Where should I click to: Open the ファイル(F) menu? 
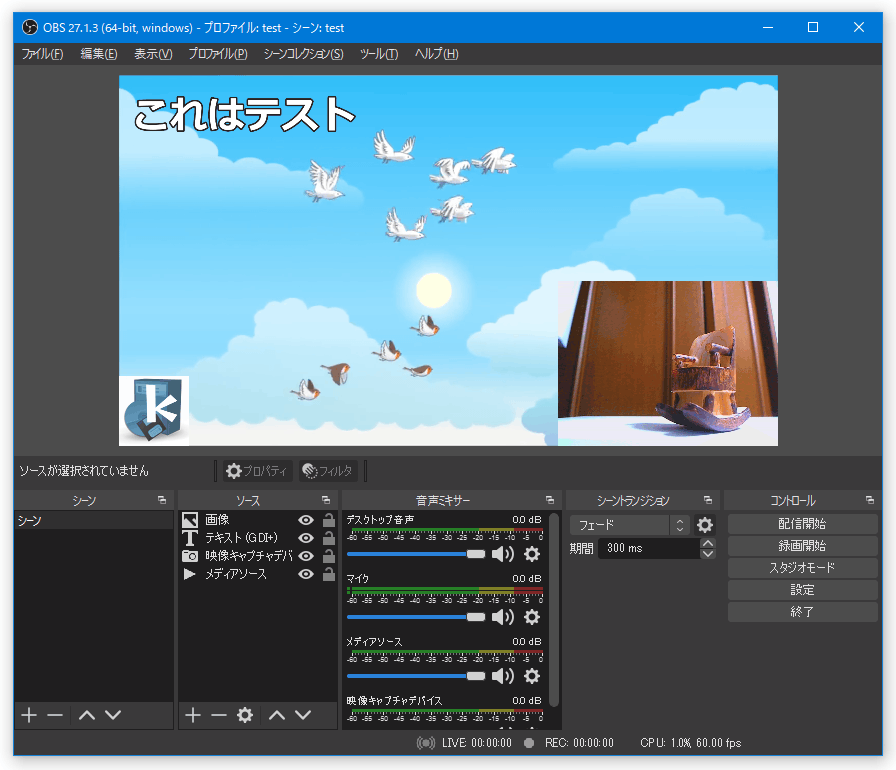coord(42,54)
